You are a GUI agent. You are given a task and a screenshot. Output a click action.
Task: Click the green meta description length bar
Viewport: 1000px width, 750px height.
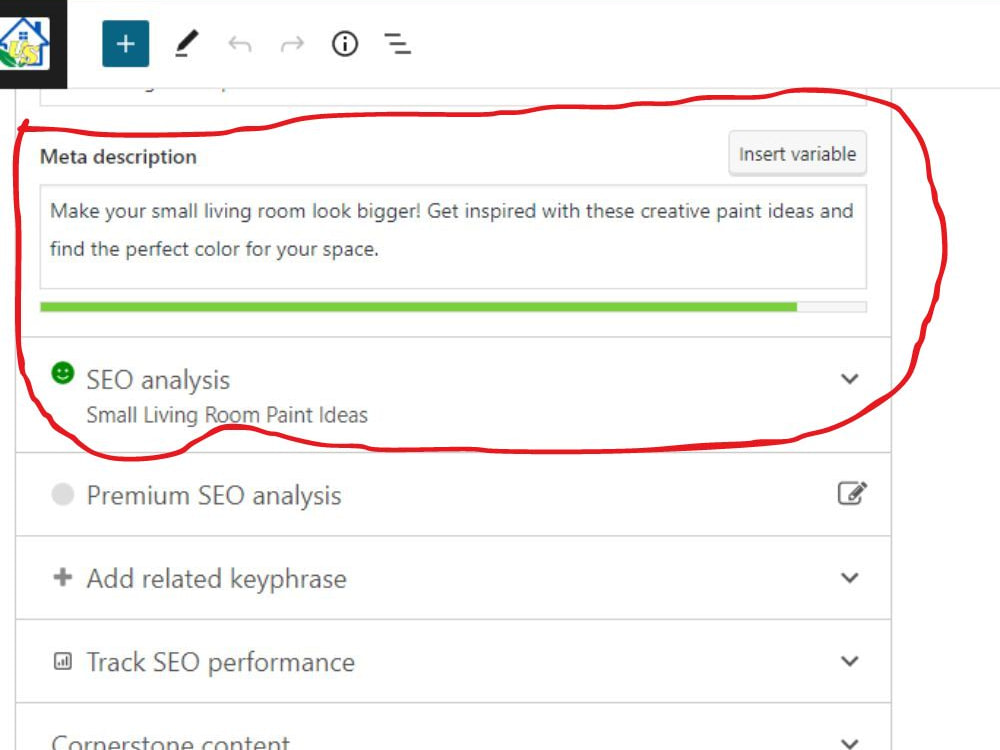[x=418, y=307]
